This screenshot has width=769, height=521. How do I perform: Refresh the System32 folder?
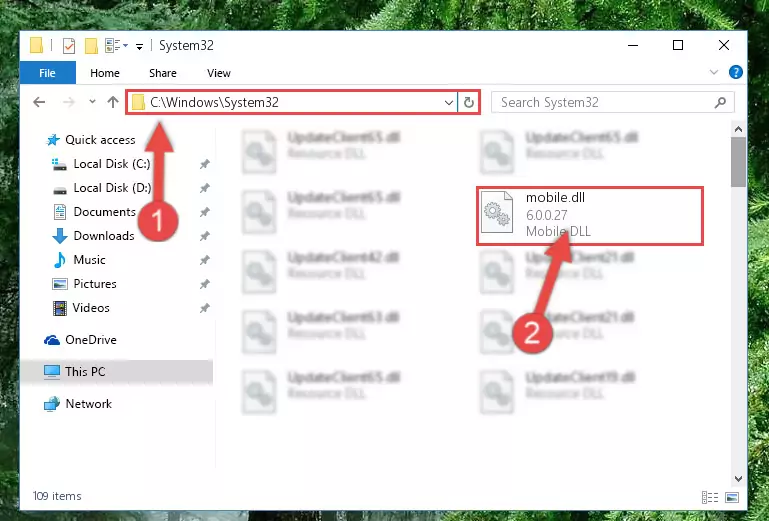(468, 102)
